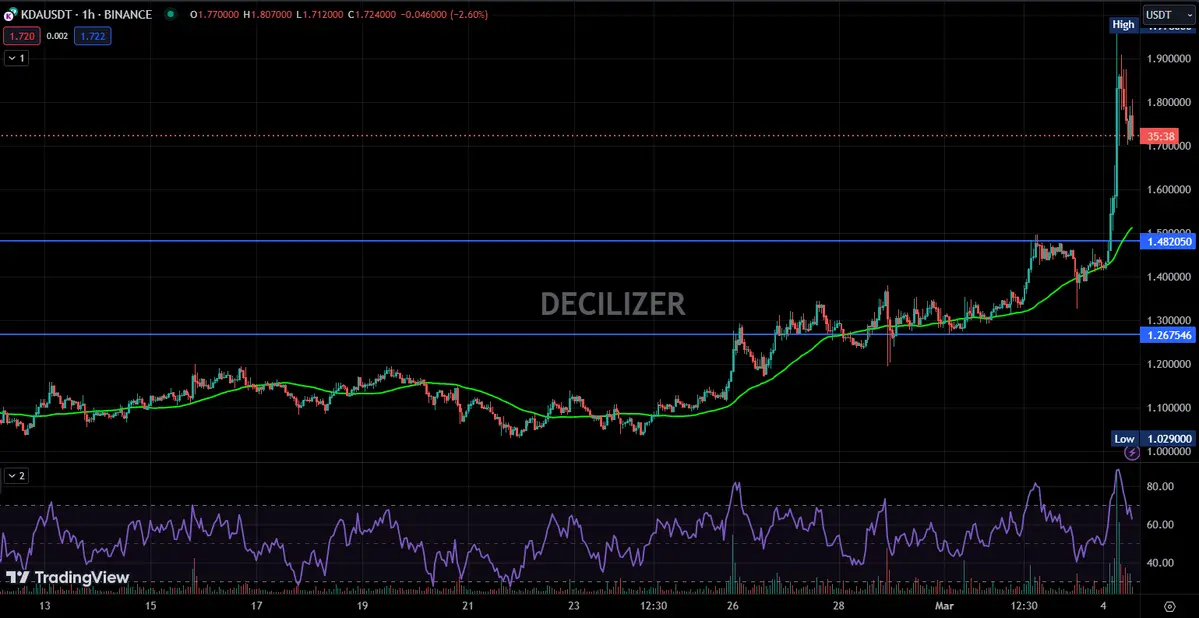Image resolution: width=1199 pixels, height=618 pixels.
Task: Click the RSI 80.00 axis label
Action: pyautogui.click(x=1159, y=486)
